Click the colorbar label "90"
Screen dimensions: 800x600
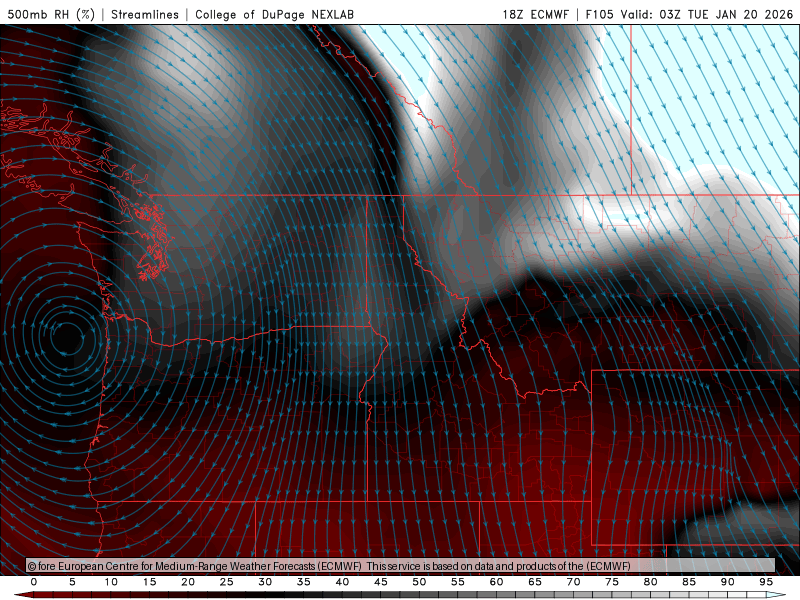728,582
